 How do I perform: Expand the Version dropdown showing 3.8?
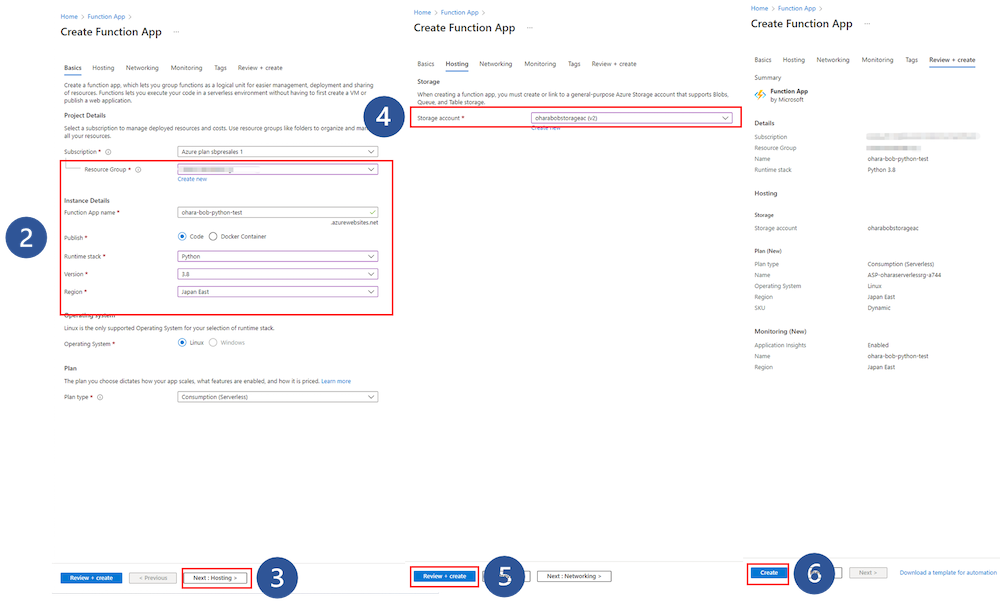[x=277, y=274]
